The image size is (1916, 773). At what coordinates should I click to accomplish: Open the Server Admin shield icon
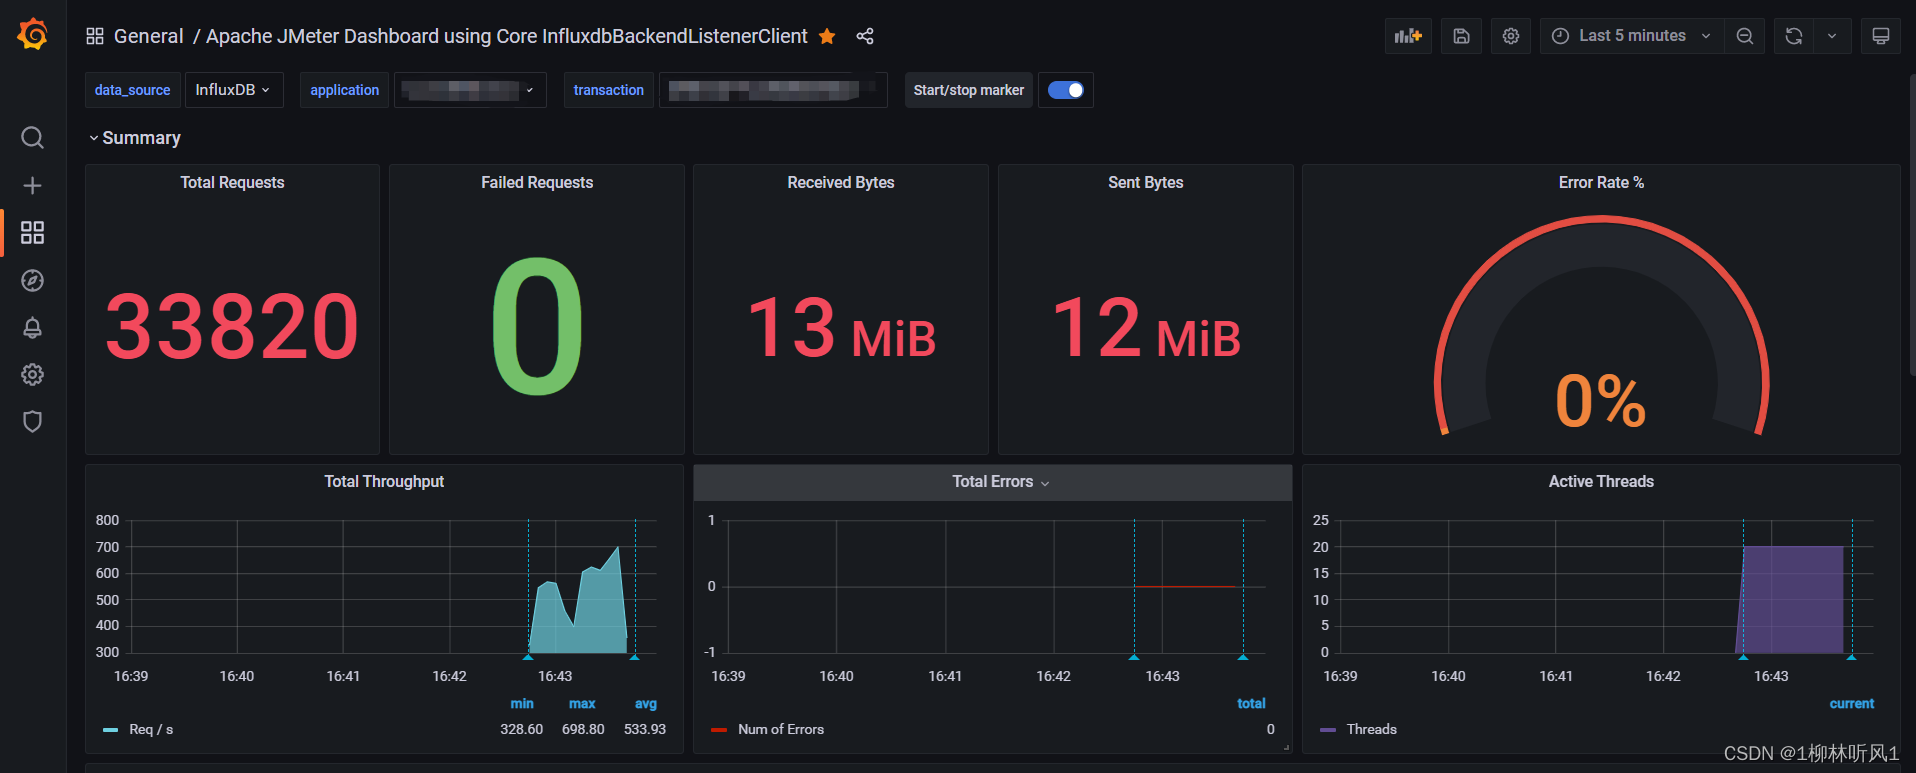click(32, 421)
